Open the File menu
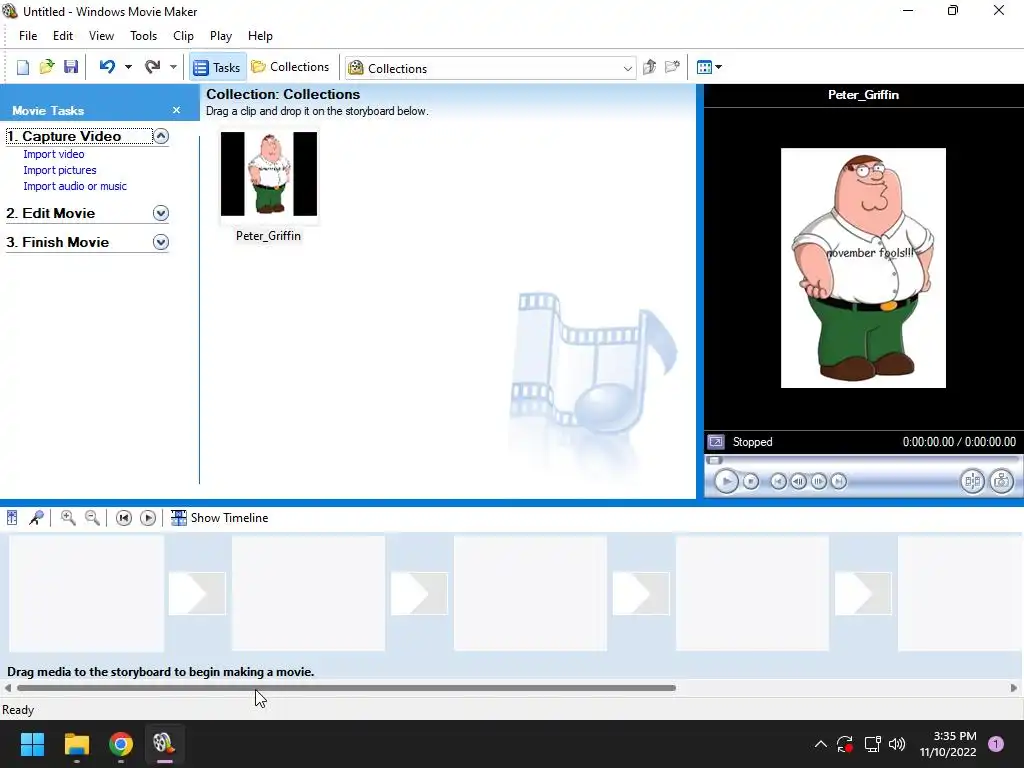Screen dimensions: 1024x768 (28, 36)
